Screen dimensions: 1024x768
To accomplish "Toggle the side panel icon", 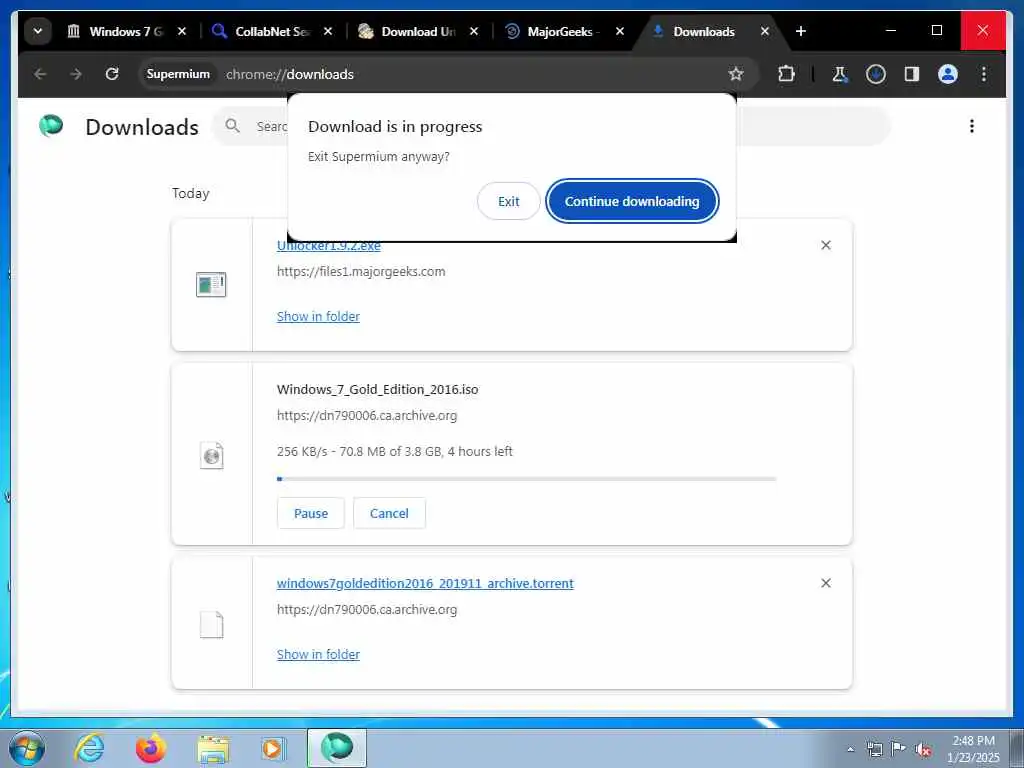I will pos(912,74).
